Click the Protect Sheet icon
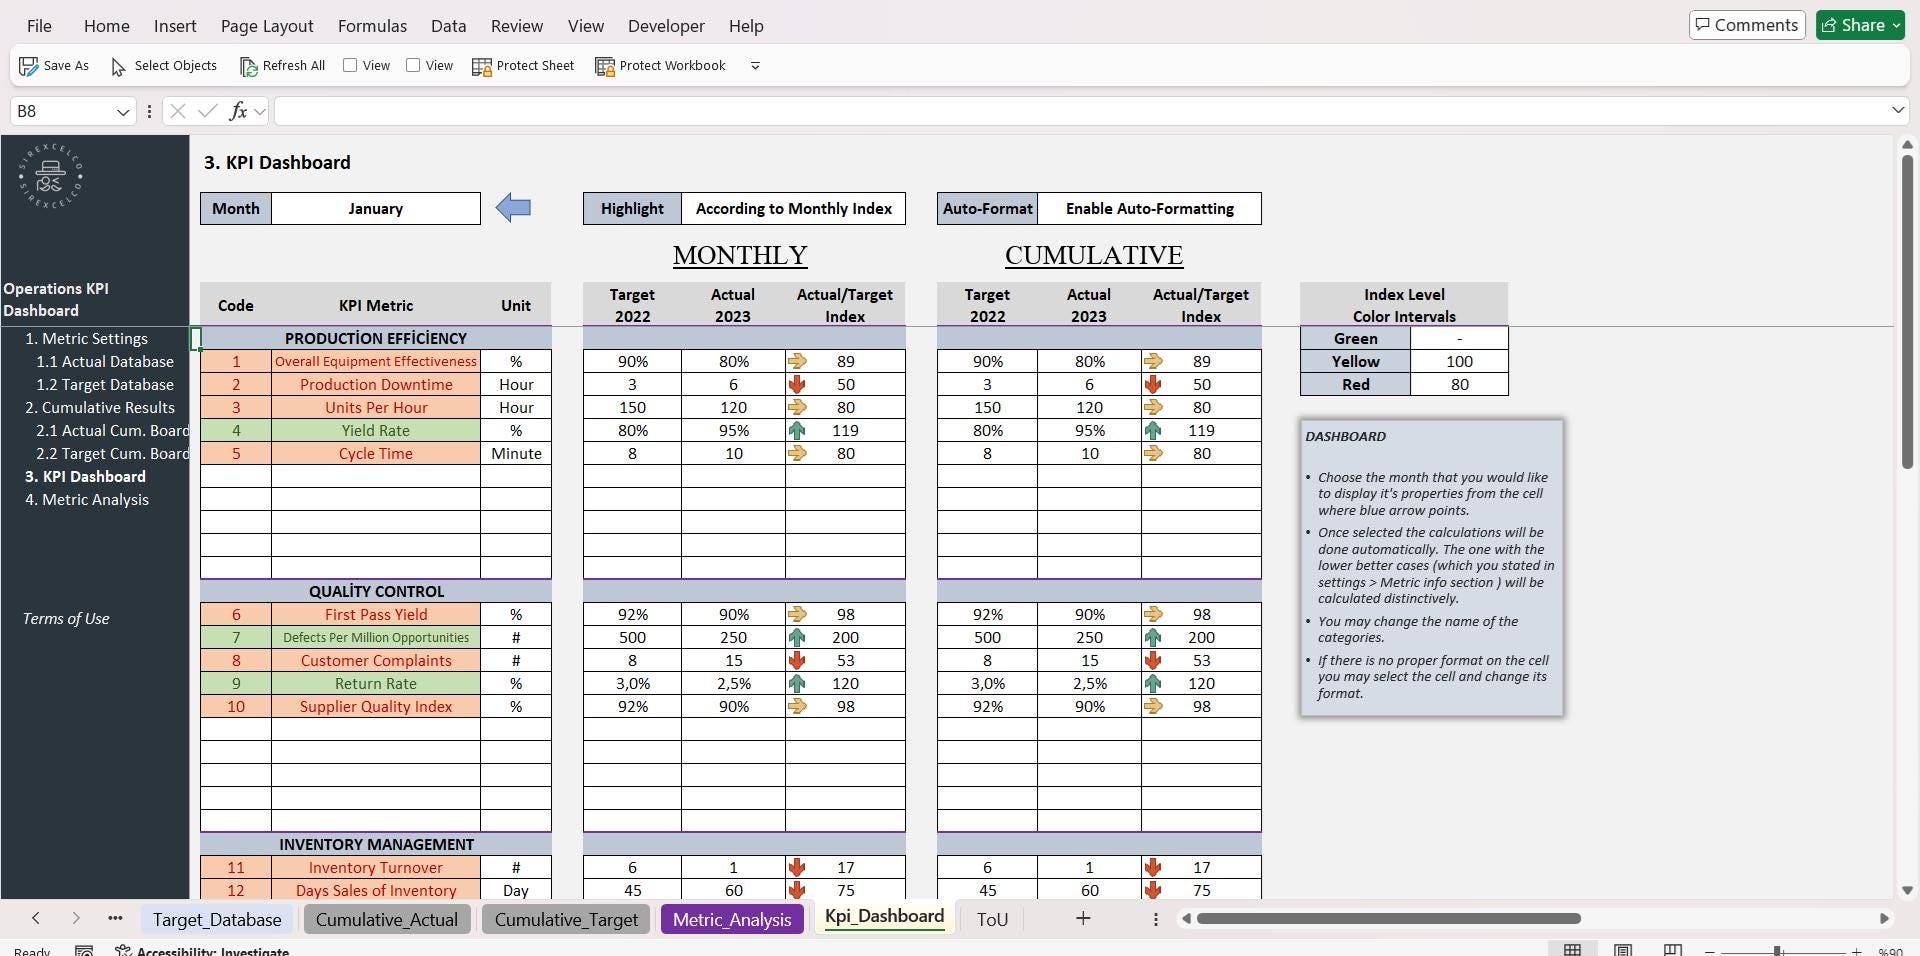The image size is (1920, 956). click(484, 66)
